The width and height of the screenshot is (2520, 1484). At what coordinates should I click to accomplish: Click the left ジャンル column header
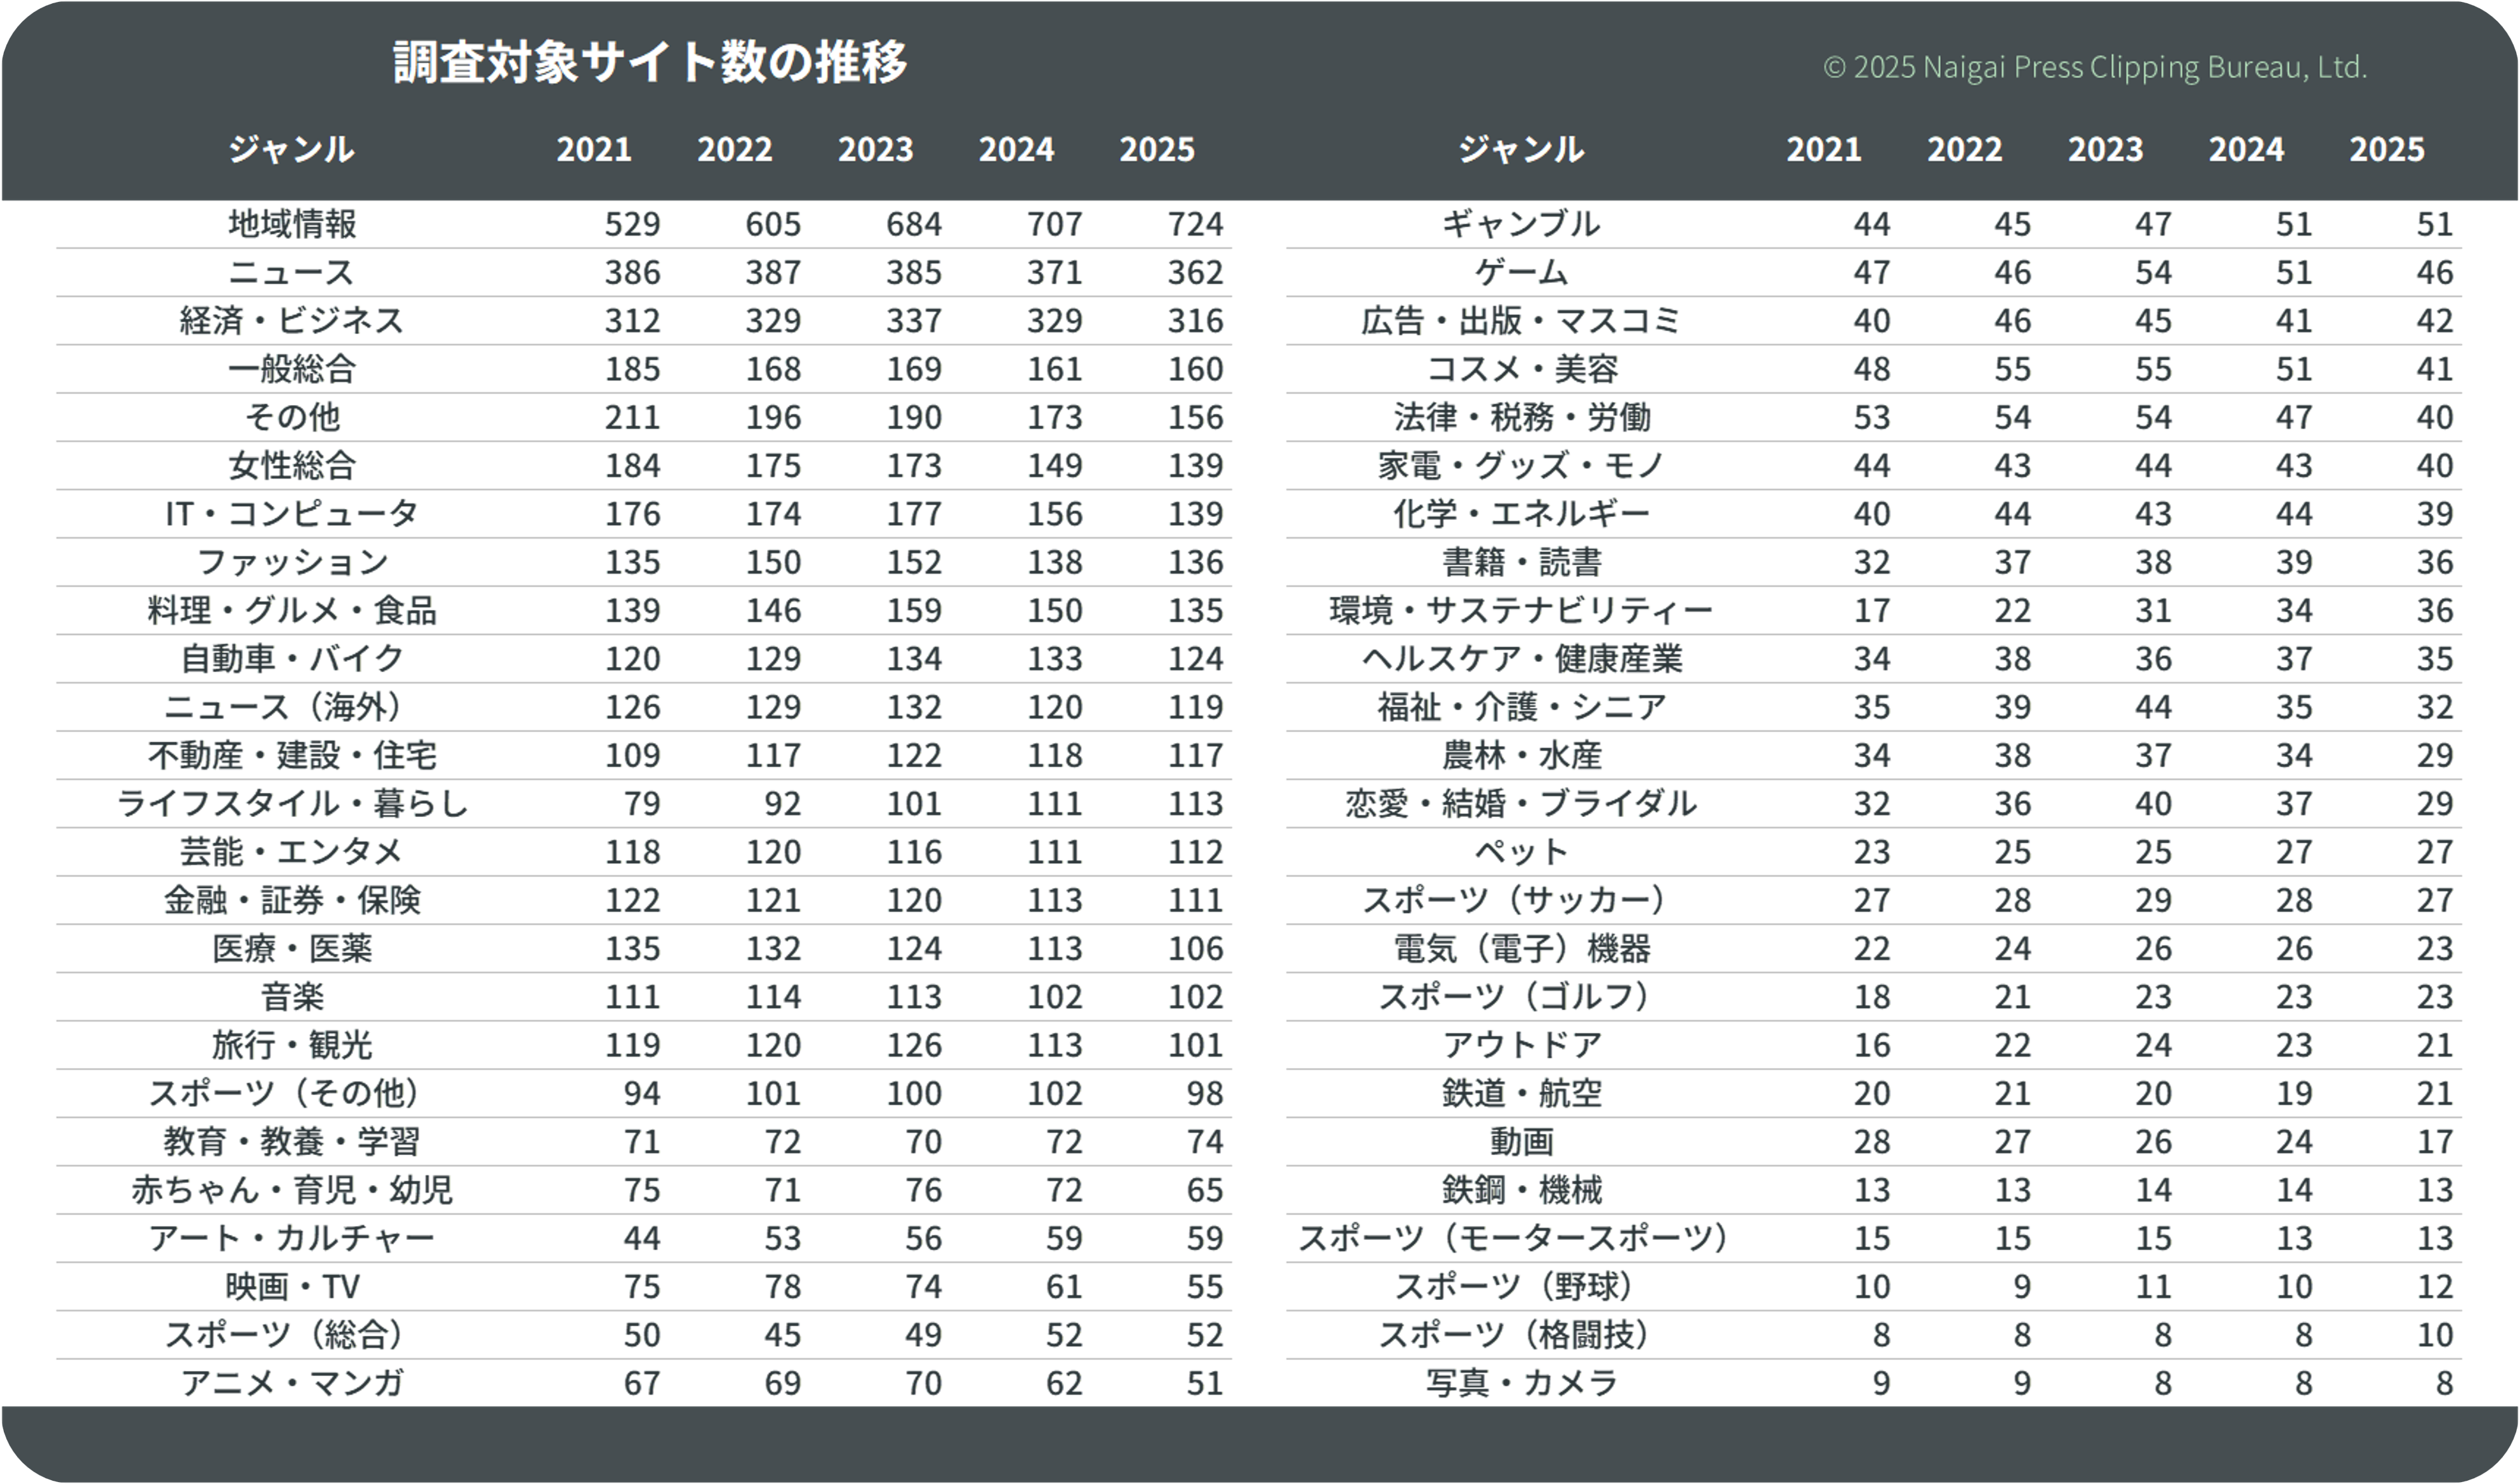[x=291, y=149]
